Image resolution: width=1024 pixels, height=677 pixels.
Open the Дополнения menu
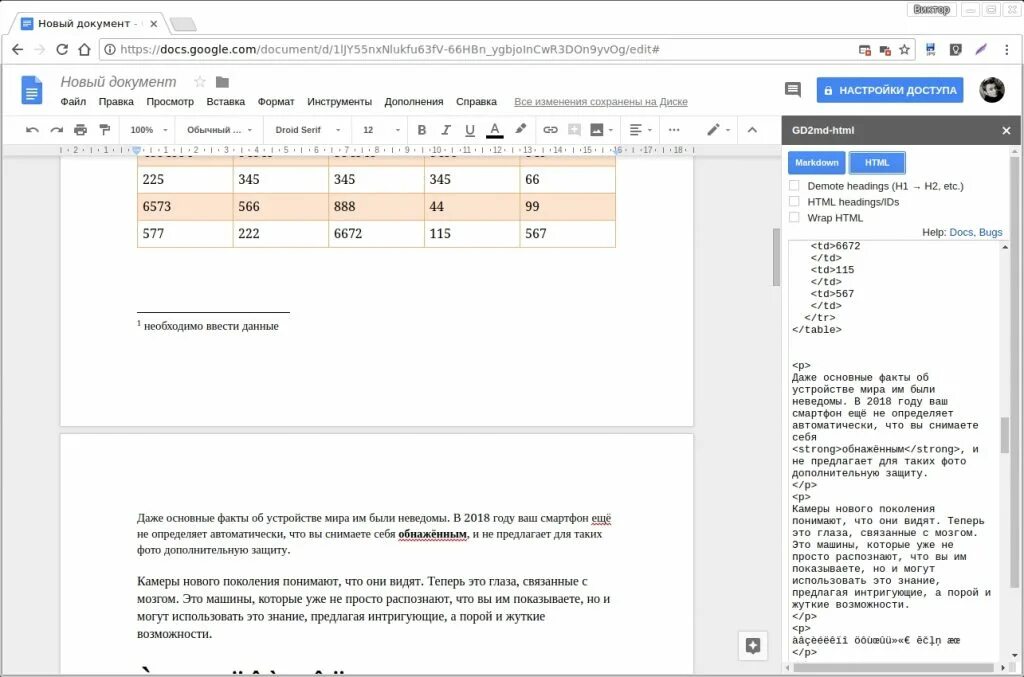pos(413,102)
